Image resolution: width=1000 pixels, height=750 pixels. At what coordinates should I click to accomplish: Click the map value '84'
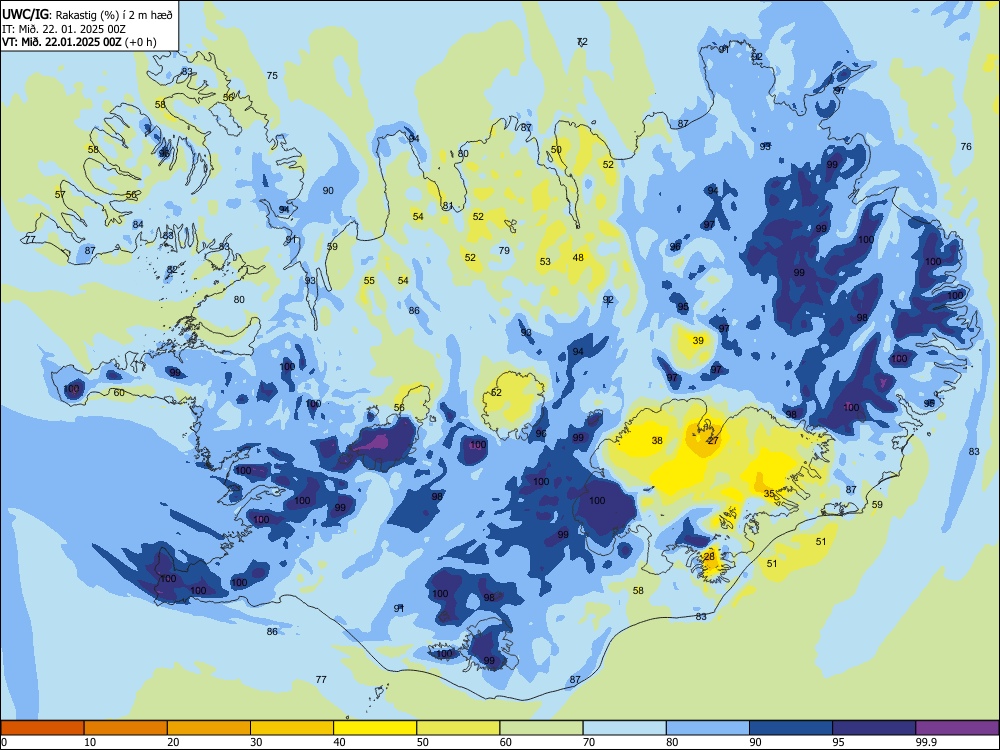138,224
